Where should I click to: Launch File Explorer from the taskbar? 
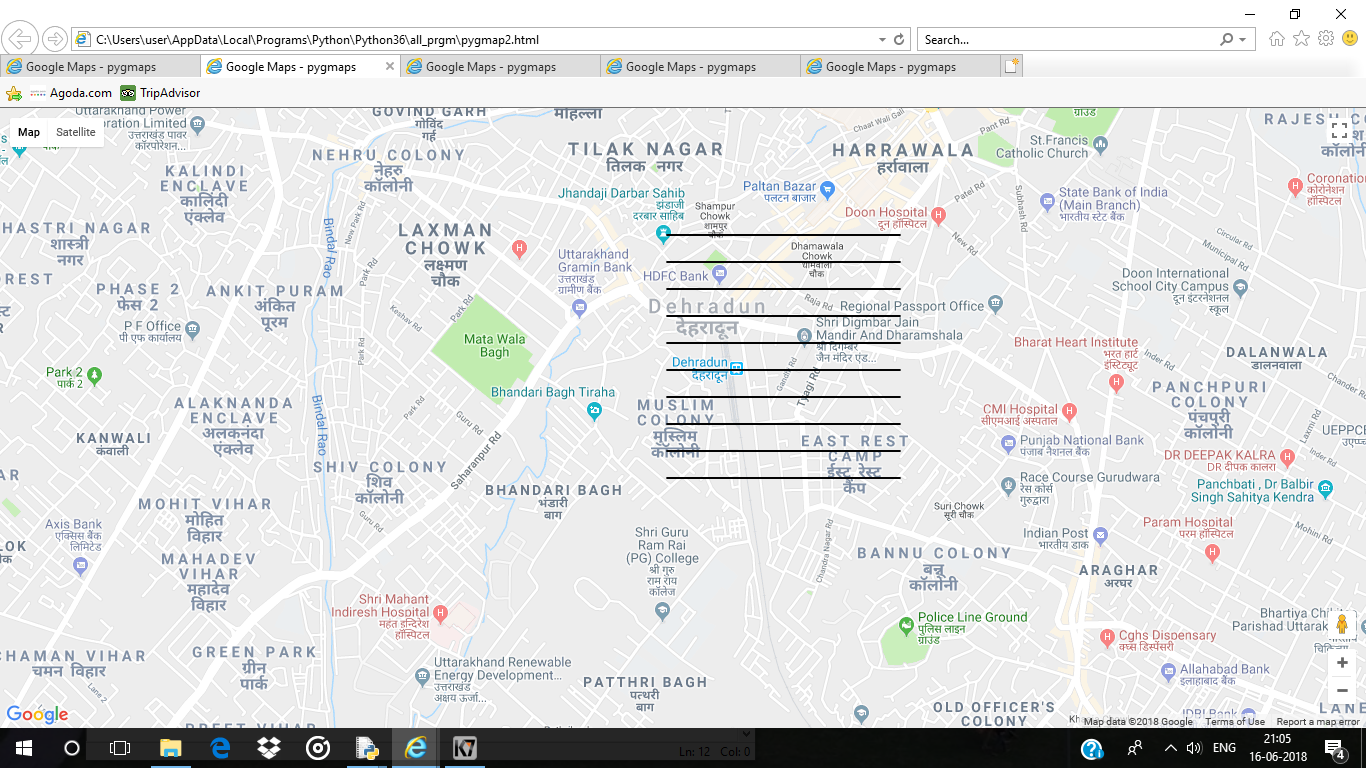[x=171, y=748]
